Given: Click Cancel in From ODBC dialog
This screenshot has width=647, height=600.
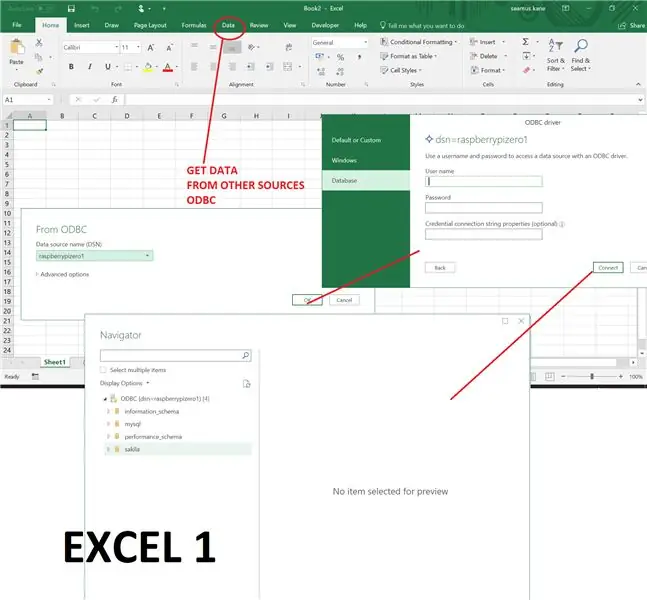Looking at the screenshot, I should coord(344,300).
